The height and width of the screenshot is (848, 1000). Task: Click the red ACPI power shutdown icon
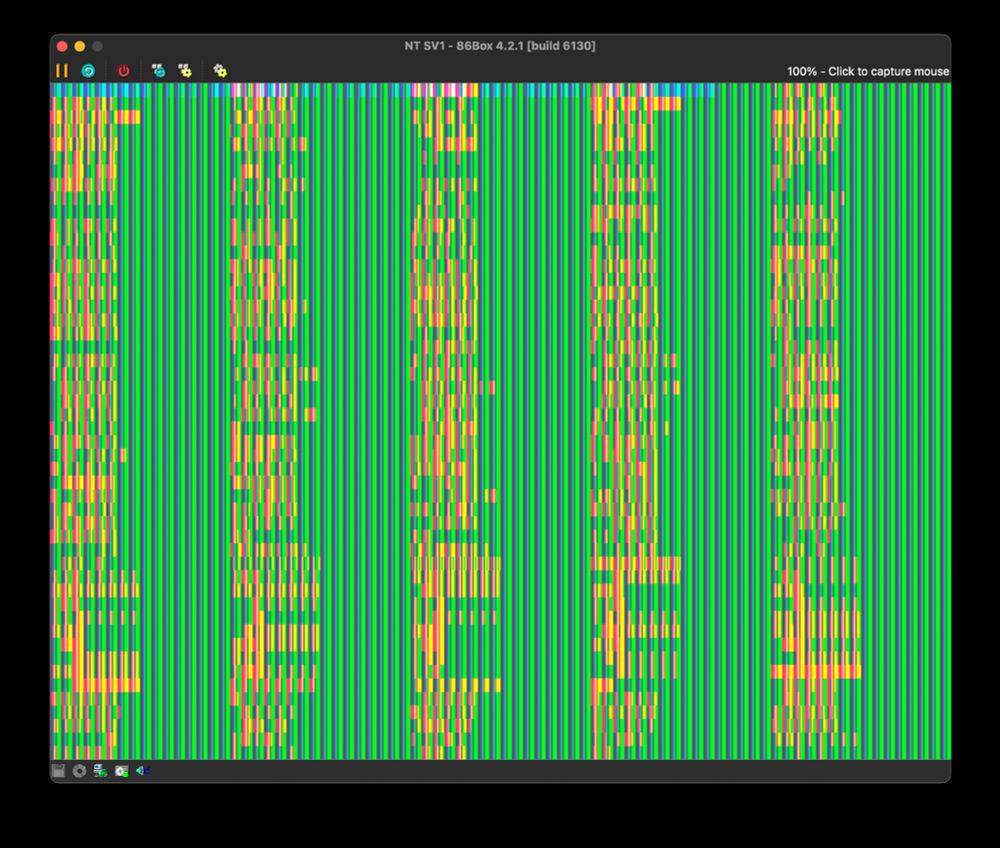[124, 71]
